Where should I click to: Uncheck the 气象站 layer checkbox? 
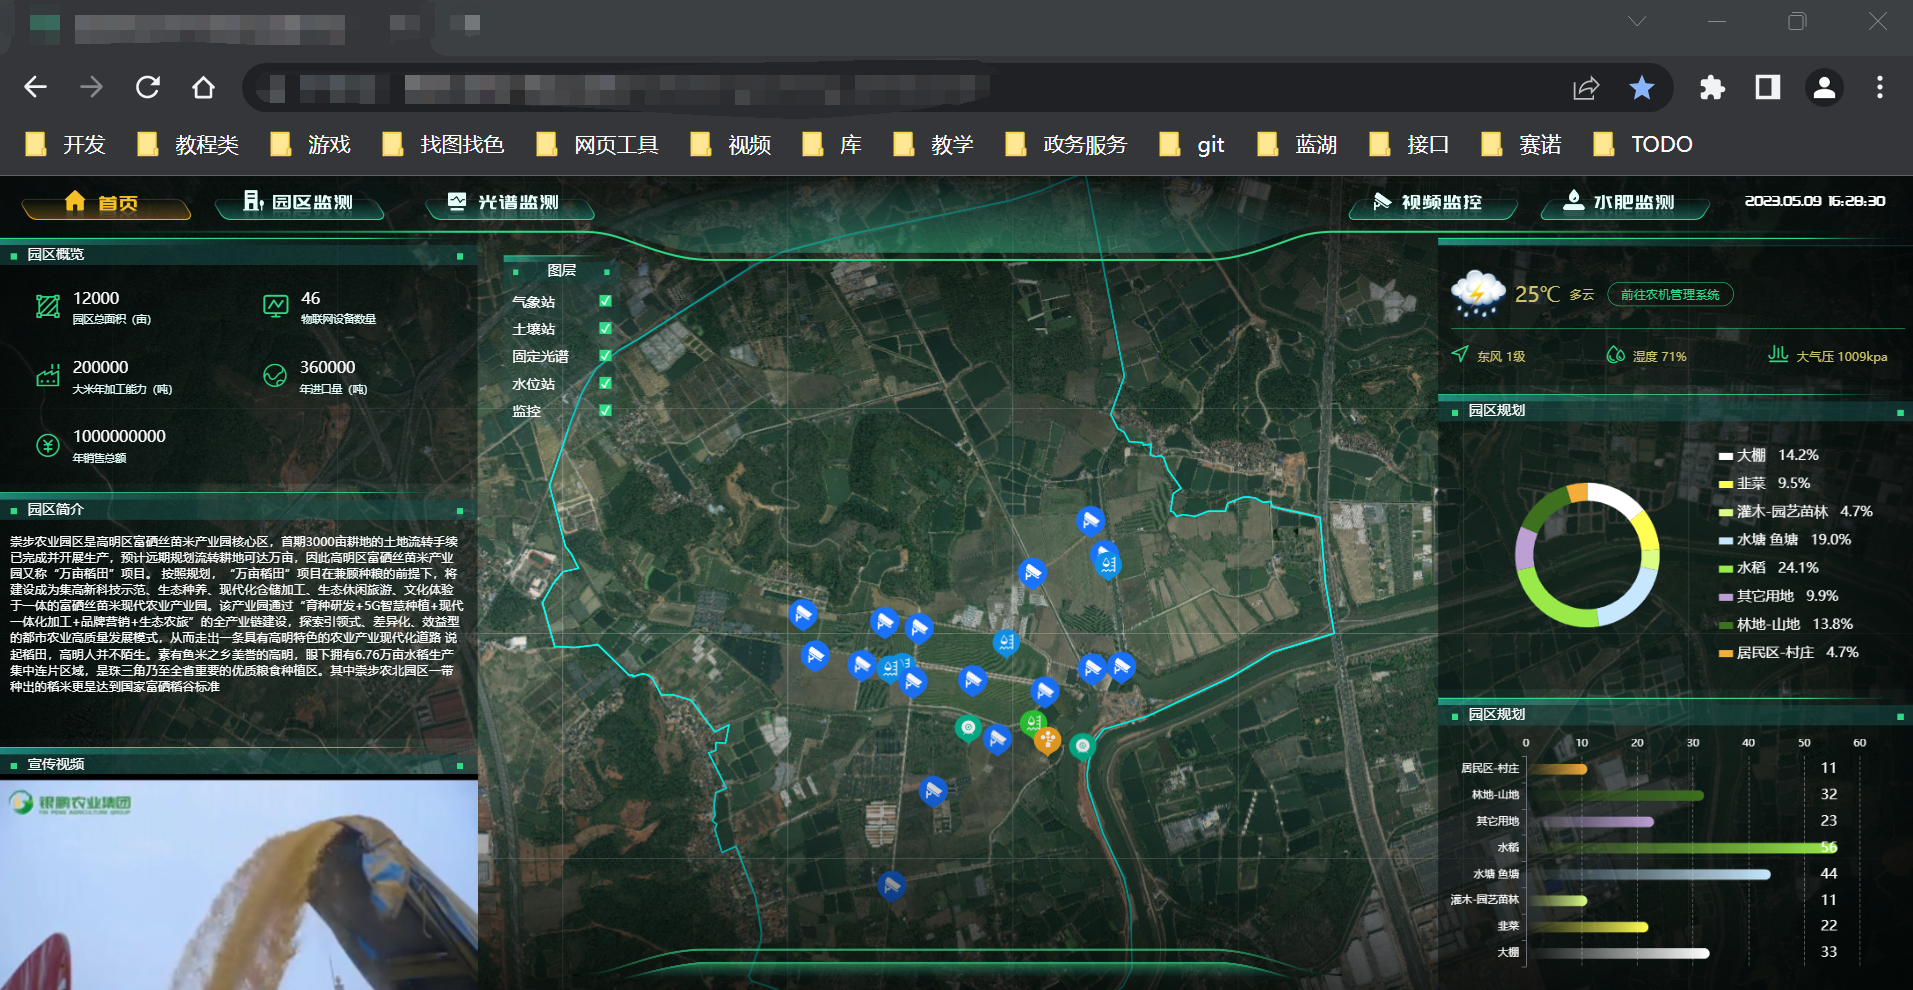tap(605, 301)
